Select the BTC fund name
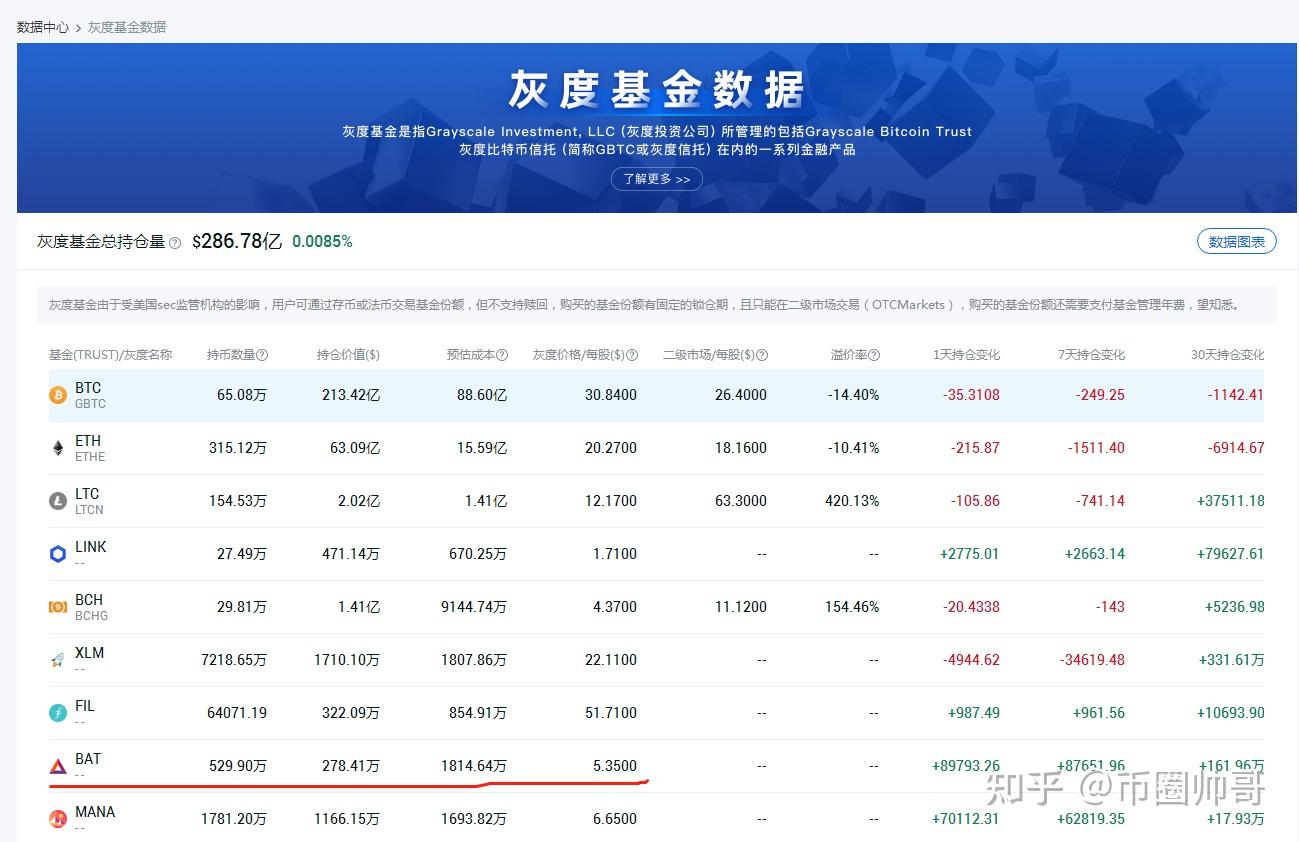This screenshot has height=842, width=1299. point(88,388)
